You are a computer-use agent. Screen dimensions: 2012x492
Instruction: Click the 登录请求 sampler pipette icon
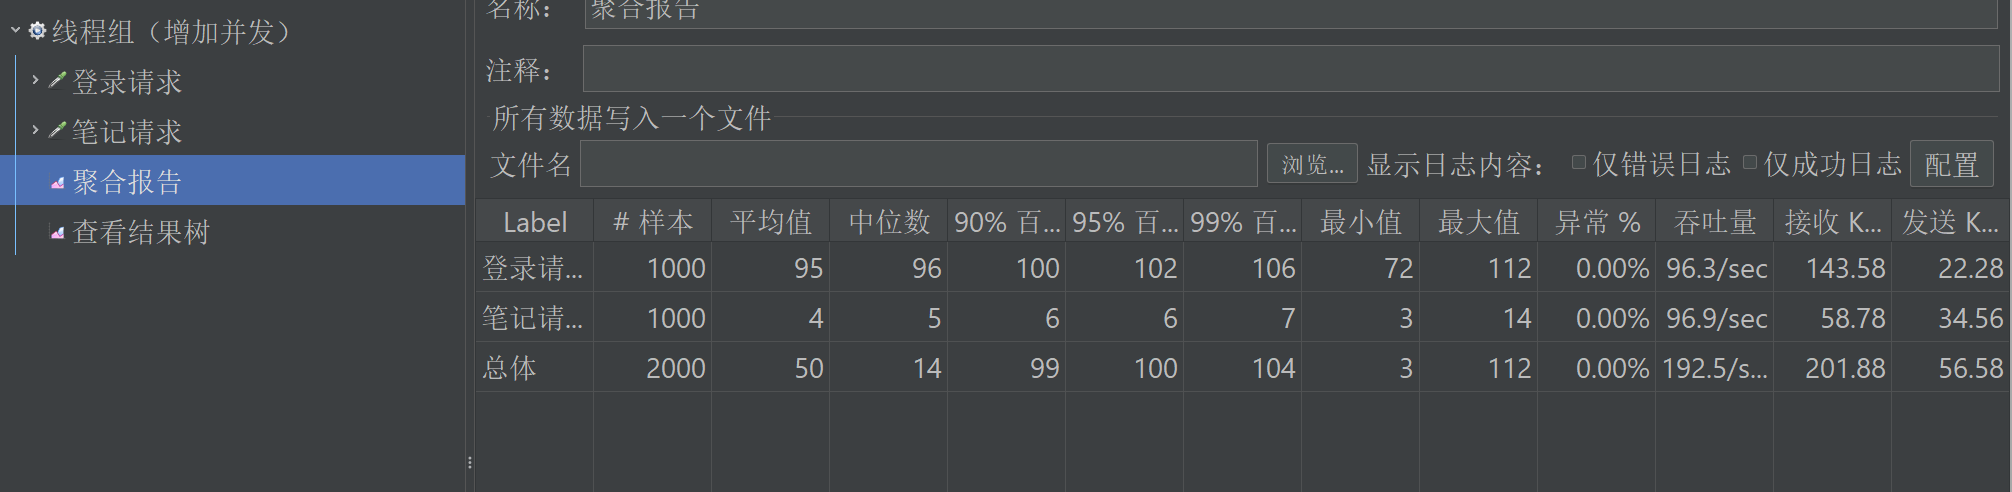point(58,79)
